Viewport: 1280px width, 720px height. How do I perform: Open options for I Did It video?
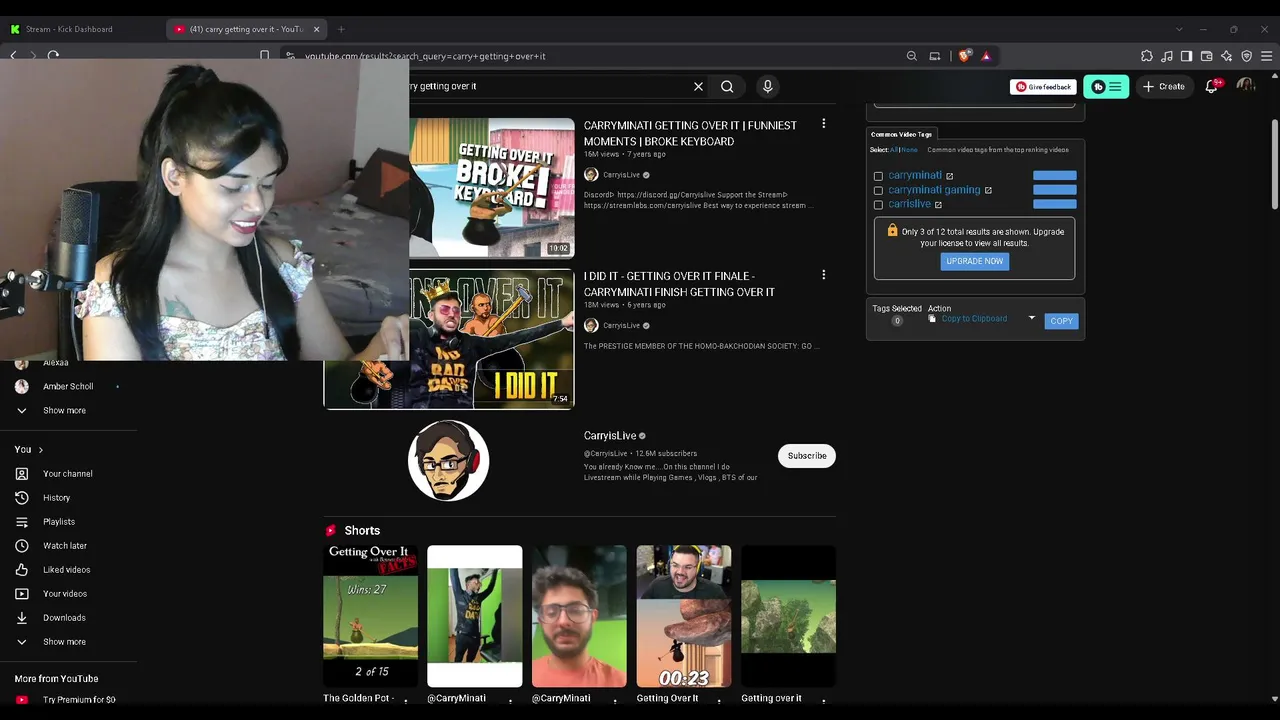824,275
